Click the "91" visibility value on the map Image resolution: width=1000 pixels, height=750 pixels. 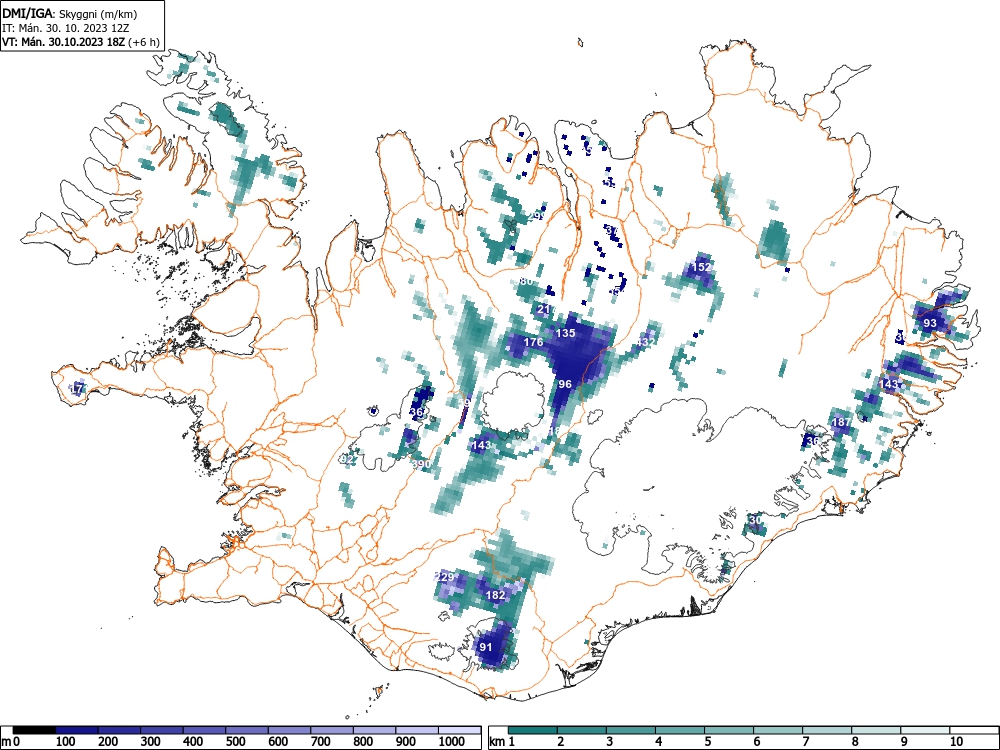tap(486, 647)
